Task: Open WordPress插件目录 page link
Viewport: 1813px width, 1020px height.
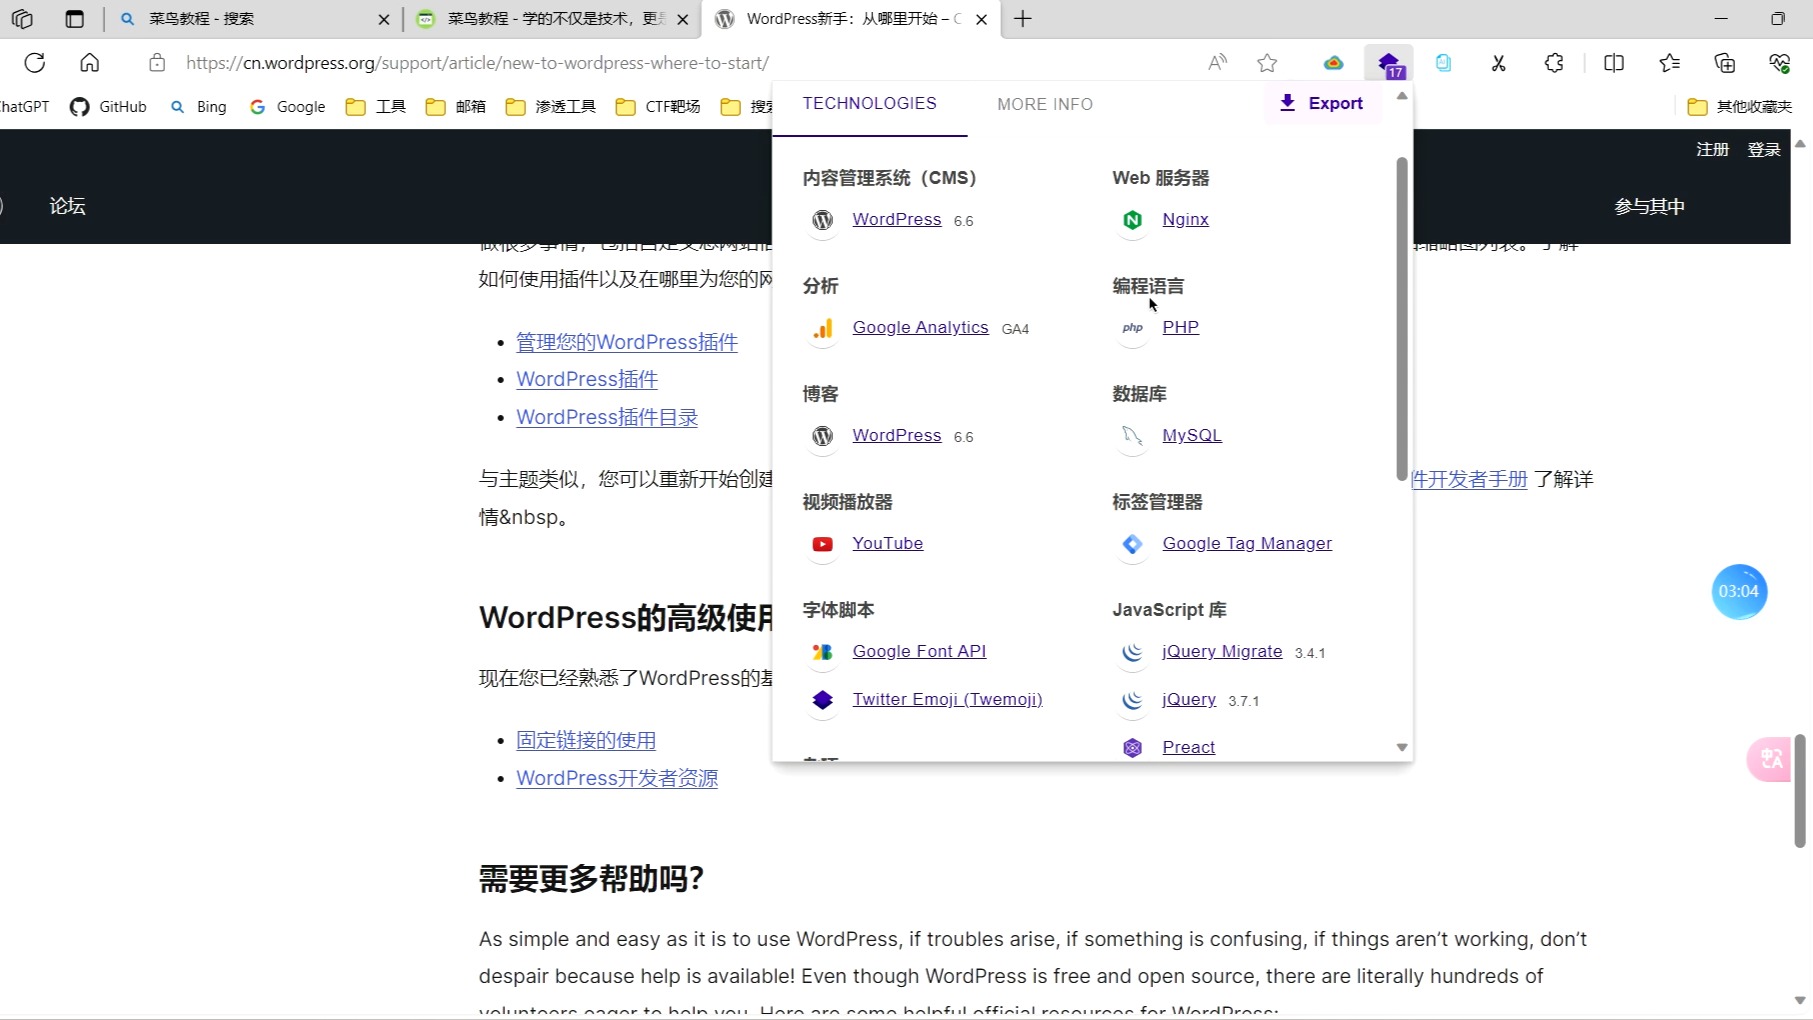Action: click(607, 417)
